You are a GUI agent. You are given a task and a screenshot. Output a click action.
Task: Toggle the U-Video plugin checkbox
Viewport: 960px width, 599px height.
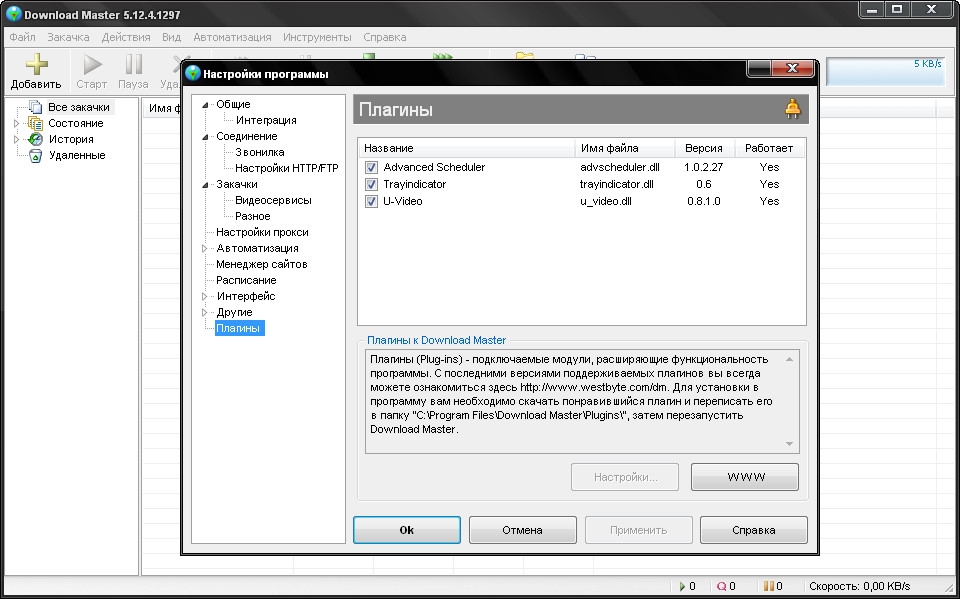pyautogui.click(x=371, y=202)
